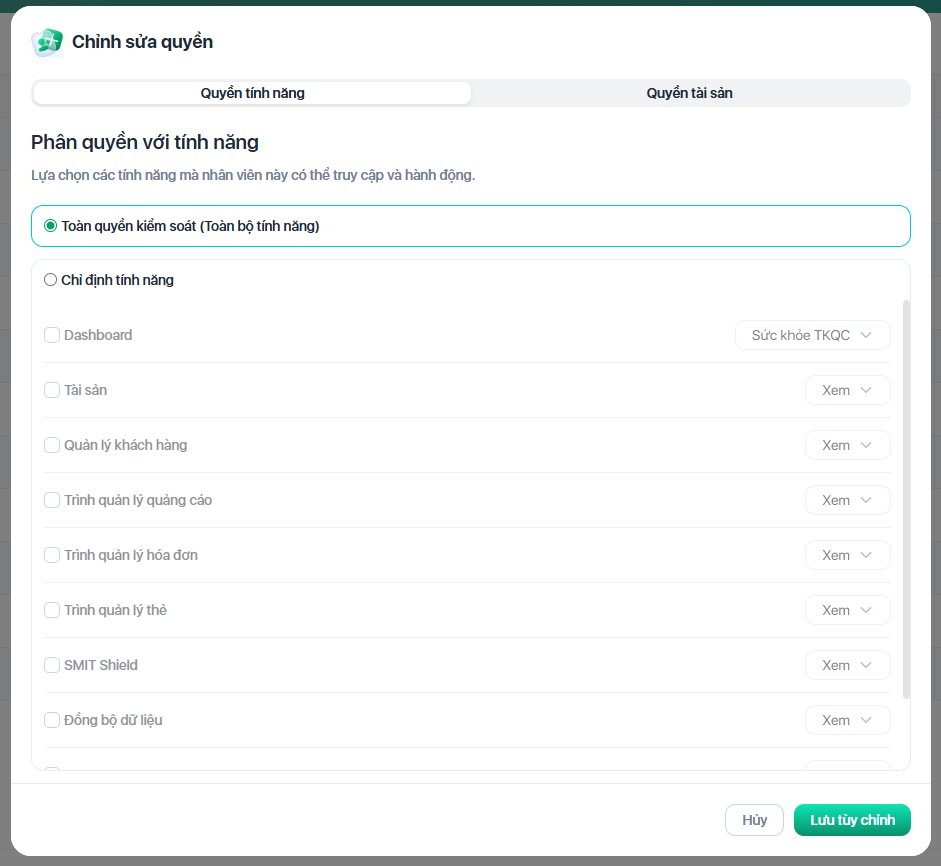Click the Hủy button
The image size is (941, 866).
(754, 820)
